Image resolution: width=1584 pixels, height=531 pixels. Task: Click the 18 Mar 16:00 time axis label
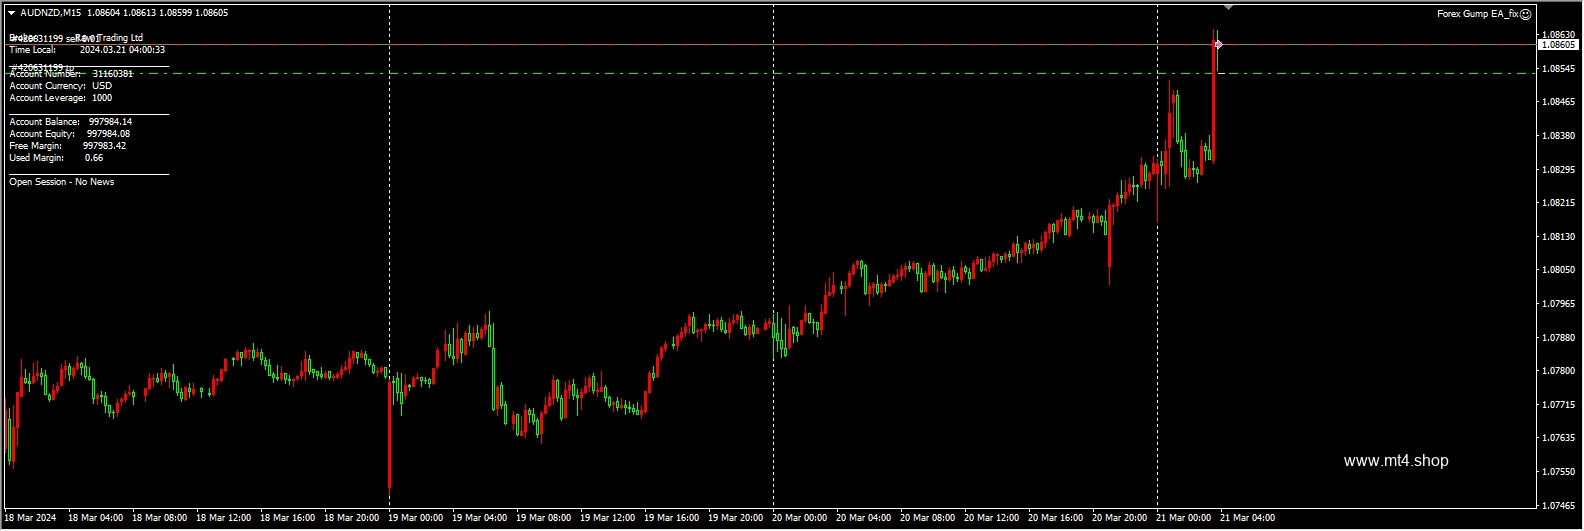(288, 518)
